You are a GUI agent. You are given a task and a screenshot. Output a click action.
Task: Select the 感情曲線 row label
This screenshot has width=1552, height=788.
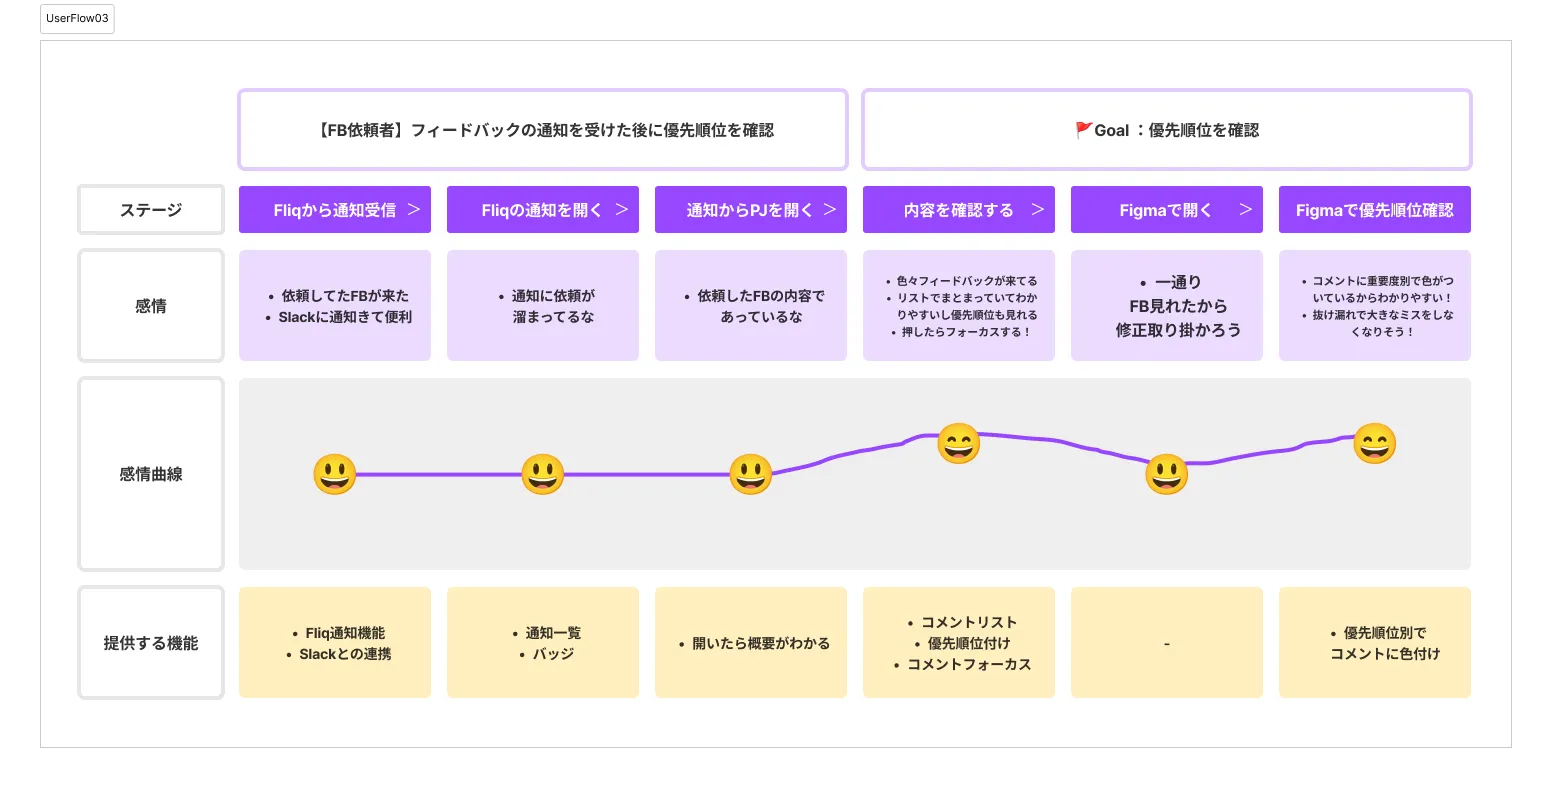(x=151, y=474)
